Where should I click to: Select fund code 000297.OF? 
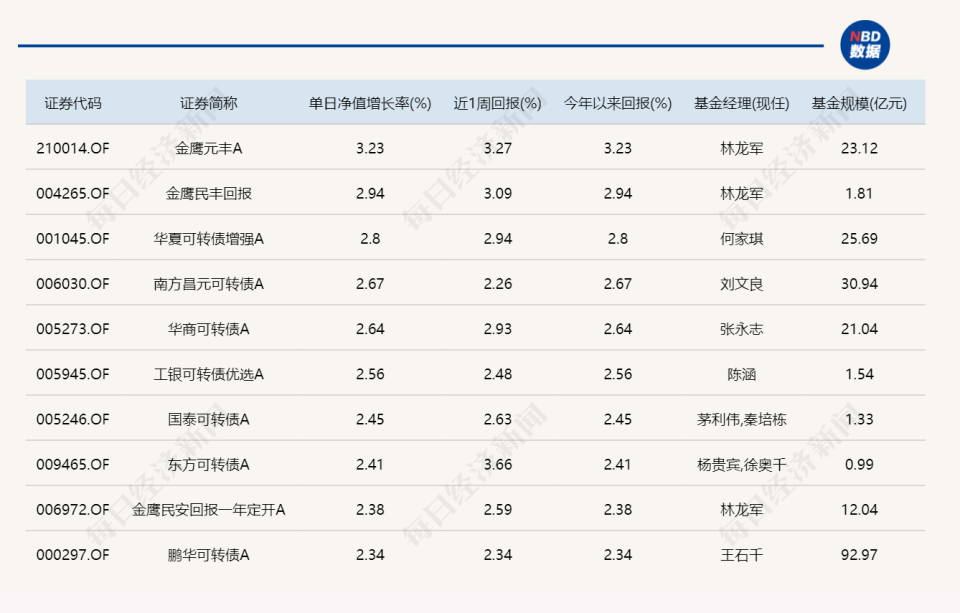point(72,554)
